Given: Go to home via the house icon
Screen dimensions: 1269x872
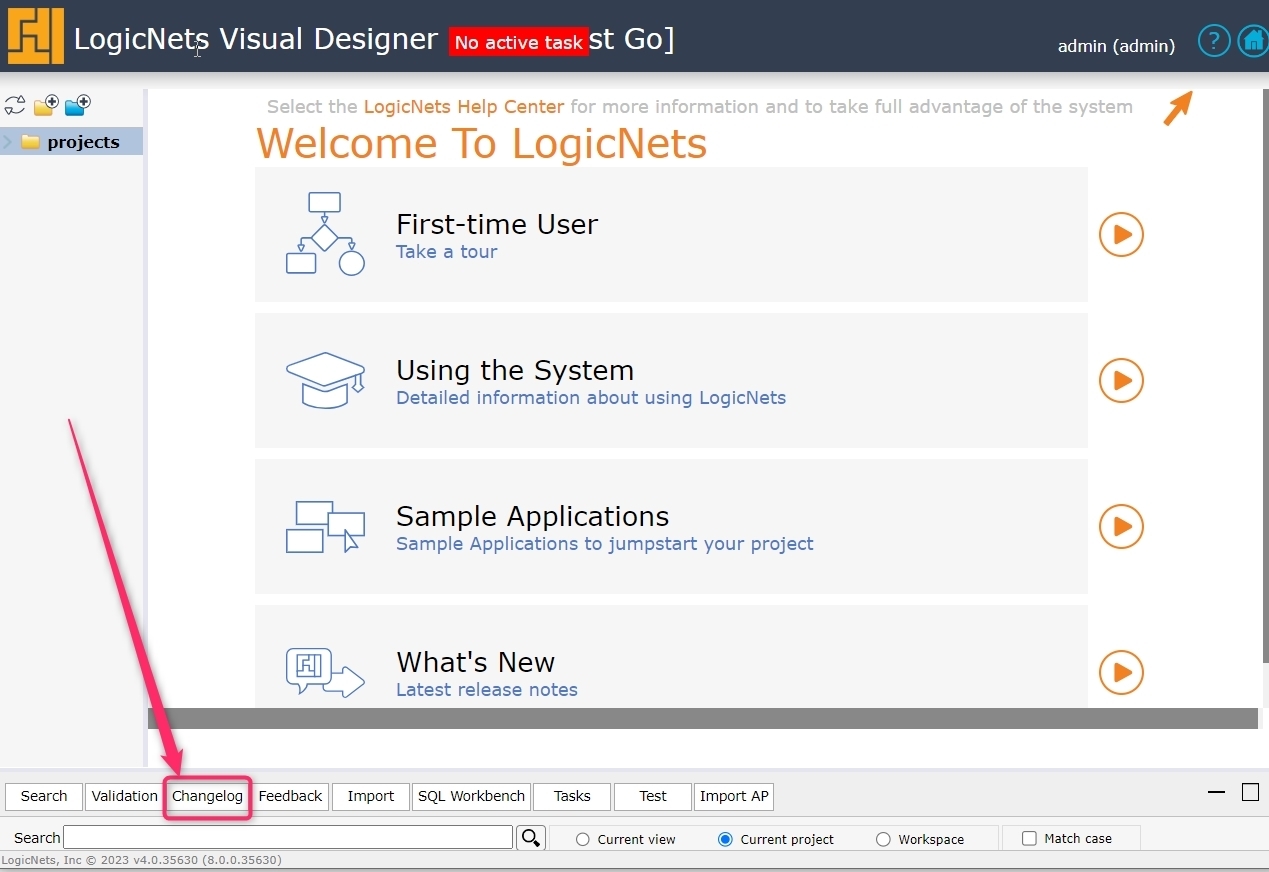Looking at the screenshot, I should pos(1253,41).
